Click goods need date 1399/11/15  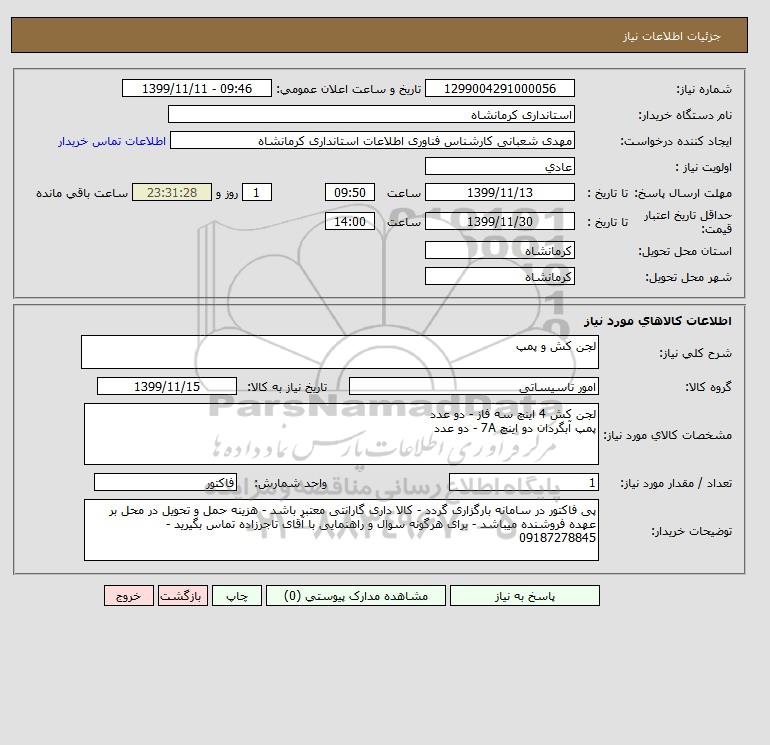point(167,386)
